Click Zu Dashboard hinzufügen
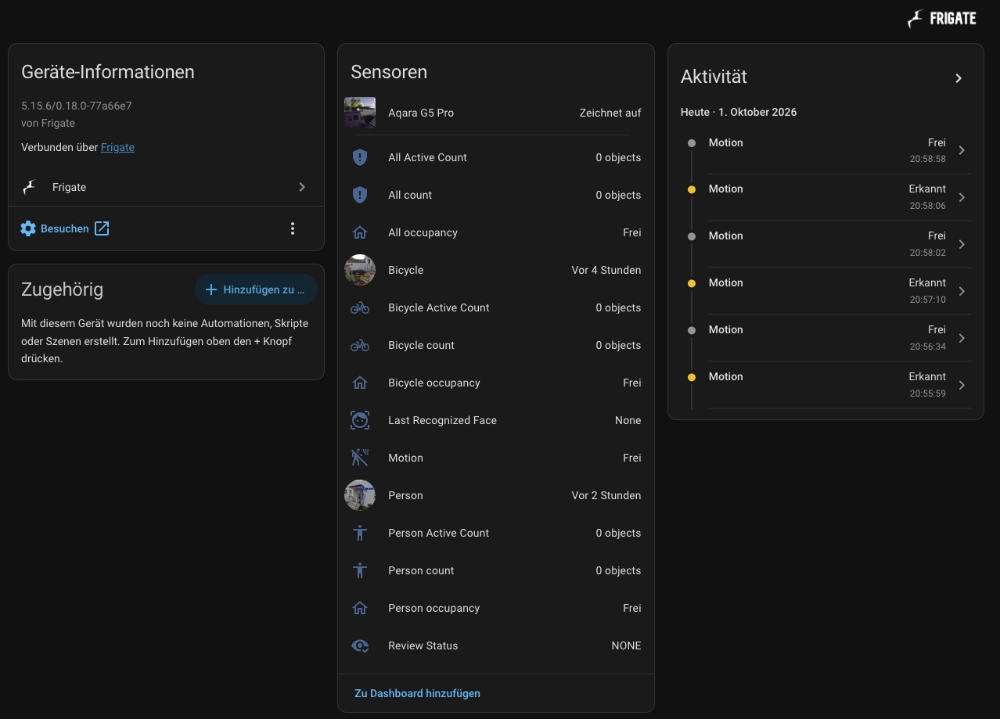The height and width of the screenshot is (719, 1000). point(418,693)
